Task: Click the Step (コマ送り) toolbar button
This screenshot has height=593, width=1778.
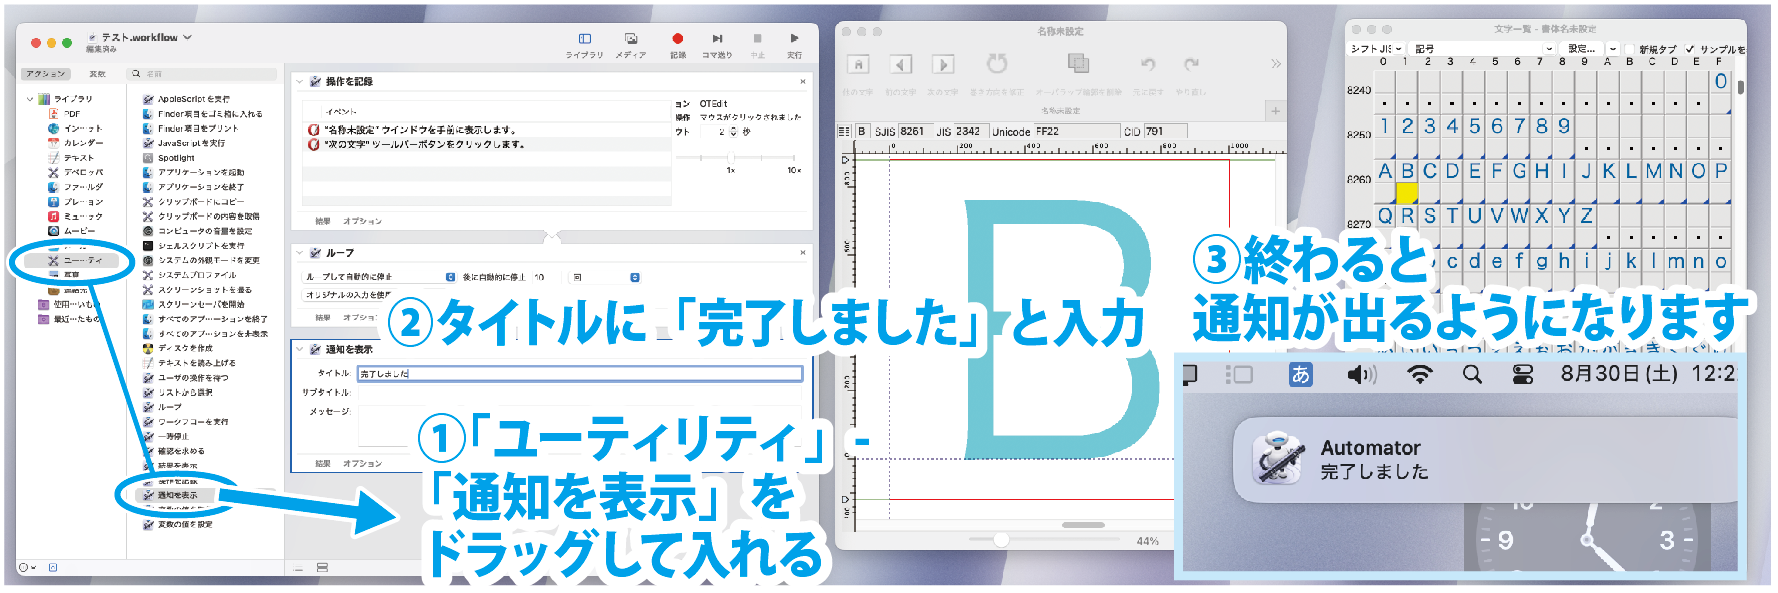Action: tap(717, 39)
